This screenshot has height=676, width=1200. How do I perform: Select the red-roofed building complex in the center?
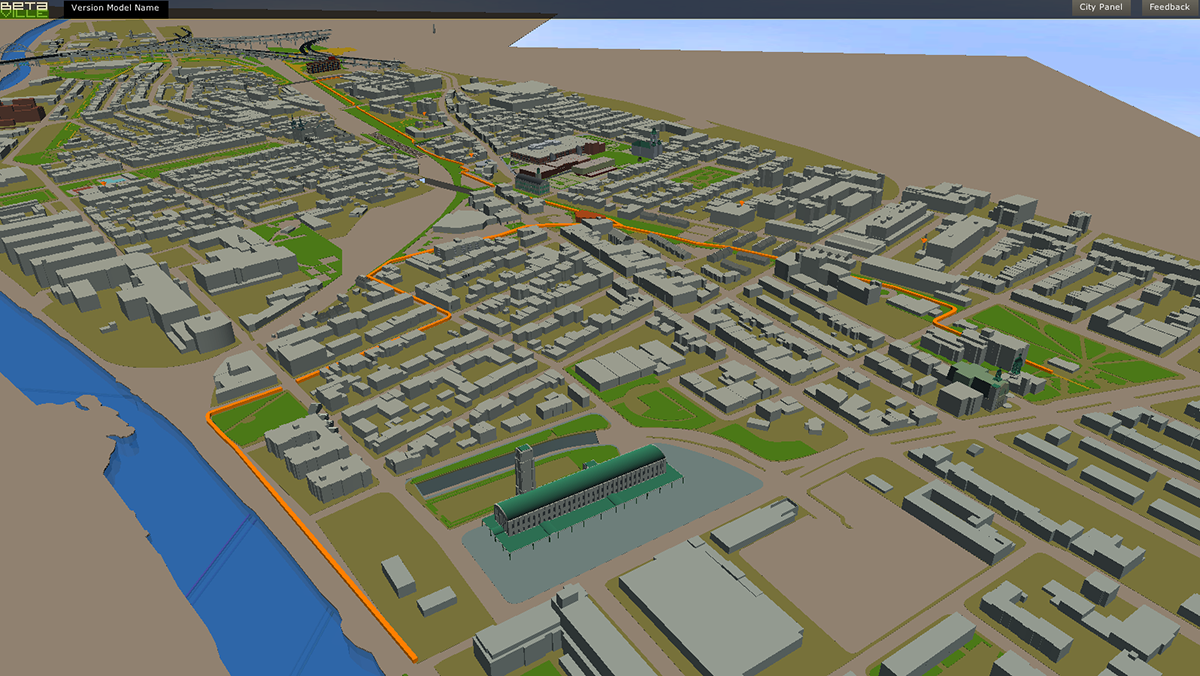[555, 156]
